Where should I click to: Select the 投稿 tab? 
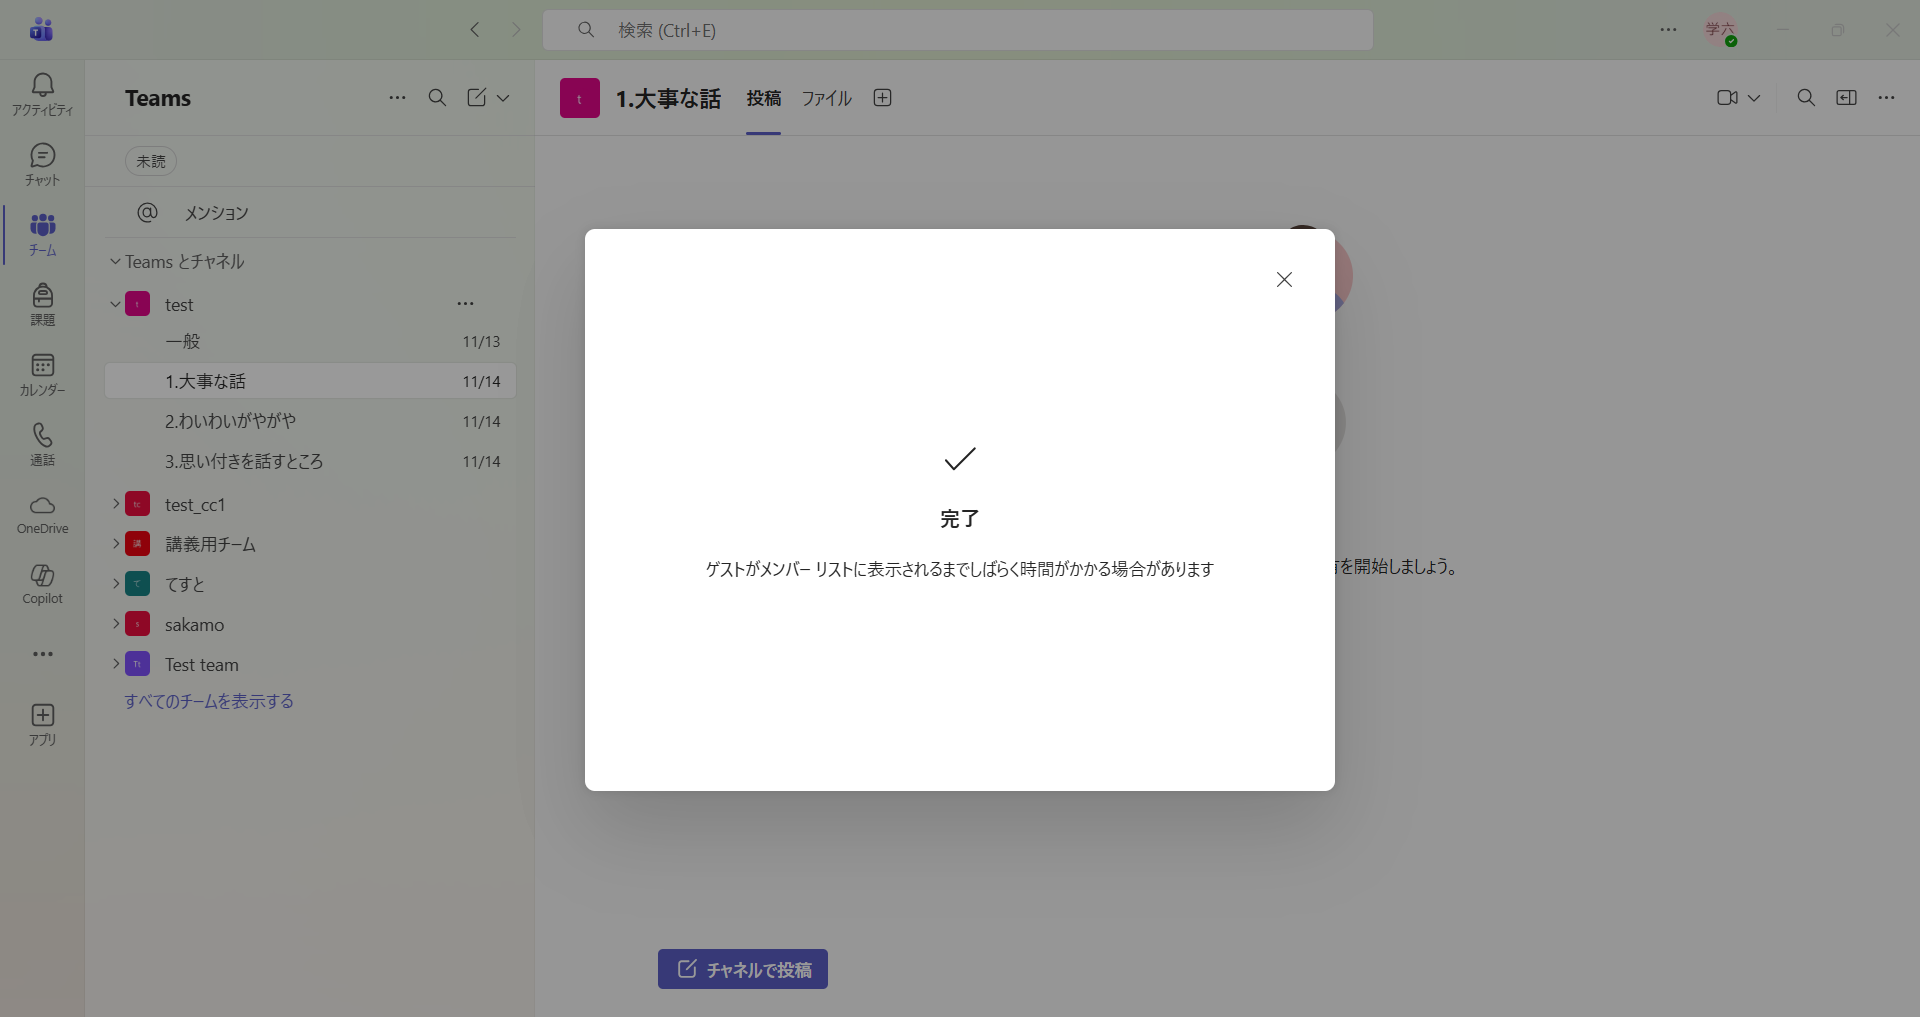coord(763,98)
